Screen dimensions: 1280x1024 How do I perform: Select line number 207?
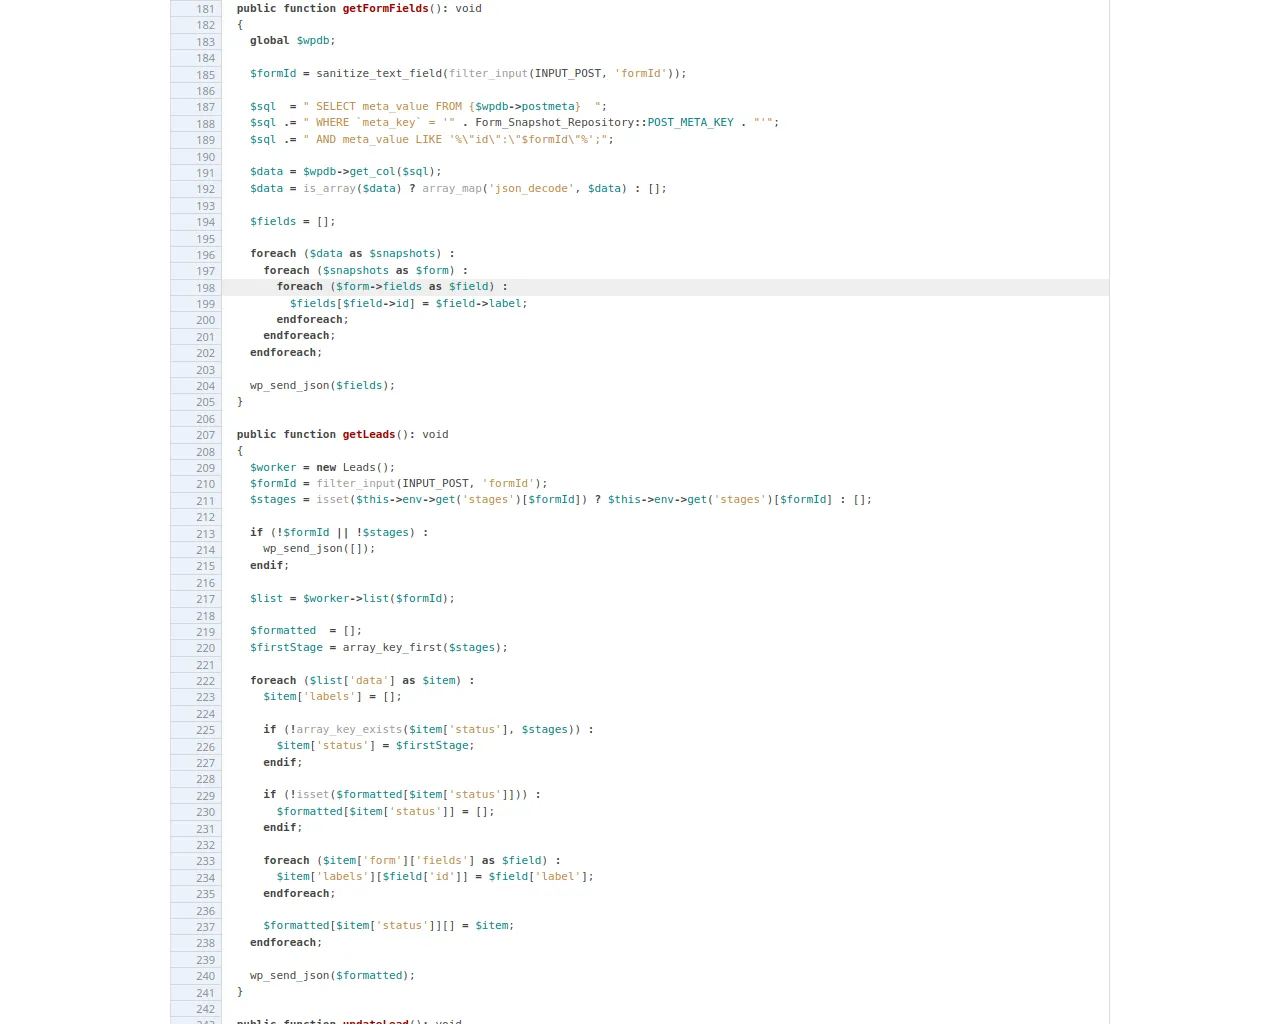tap(205, 435)
